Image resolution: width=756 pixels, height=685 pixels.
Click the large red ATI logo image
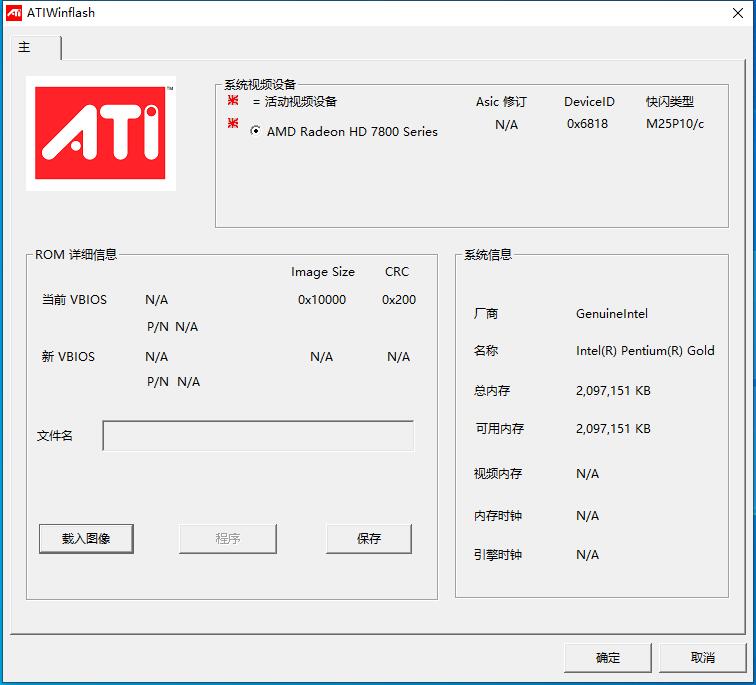pyautogui.click(x=100, y=133)
